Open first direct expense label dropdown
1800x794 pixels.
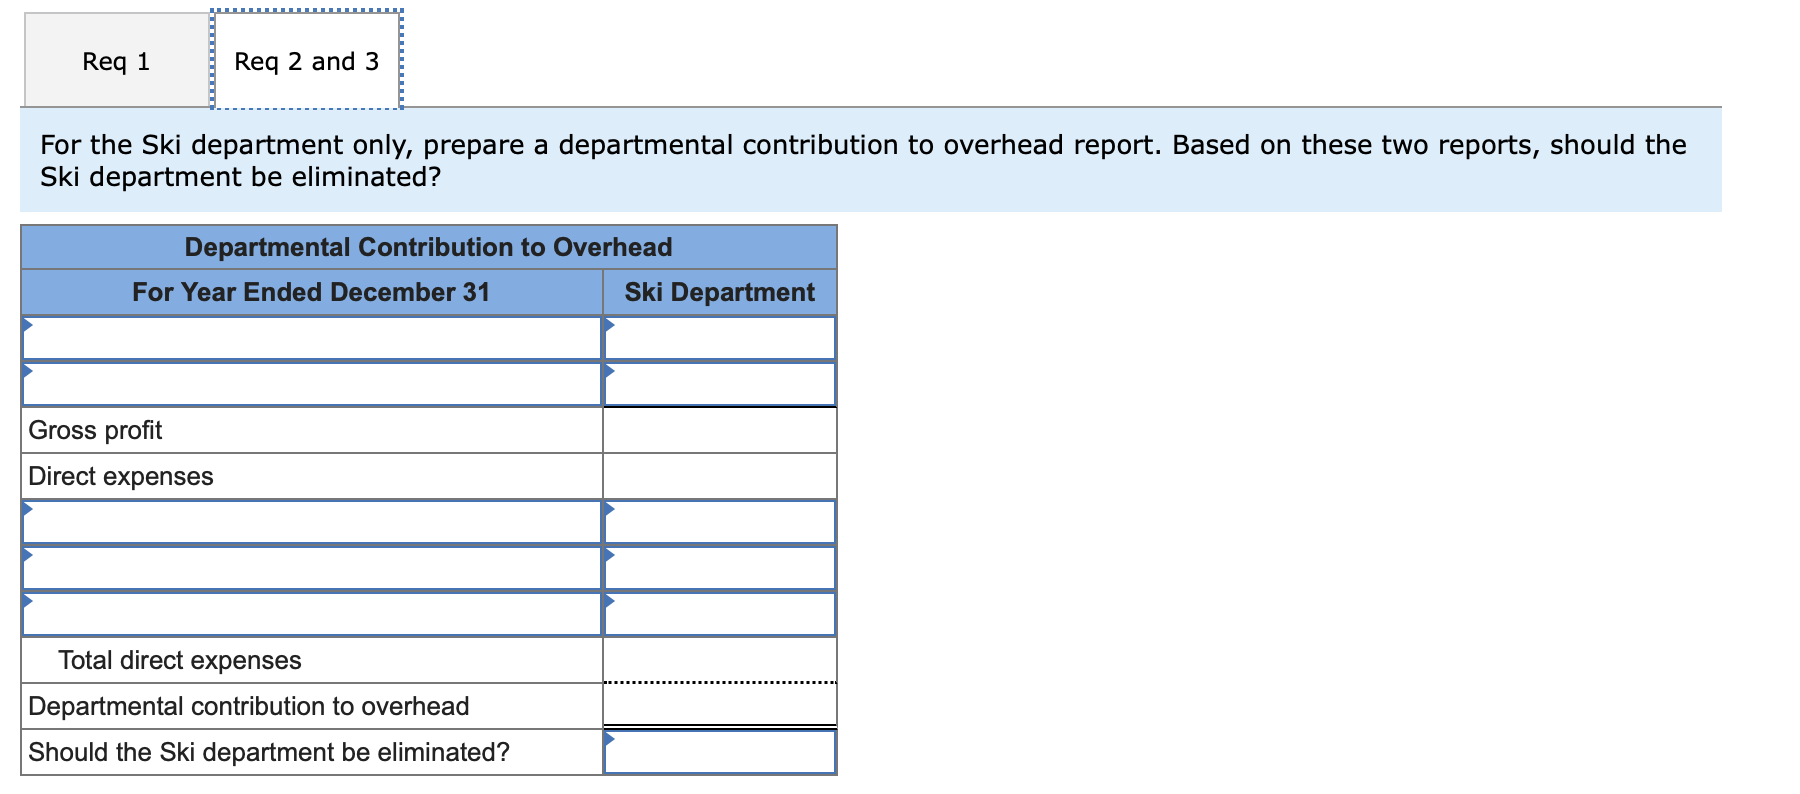point(312,522)
